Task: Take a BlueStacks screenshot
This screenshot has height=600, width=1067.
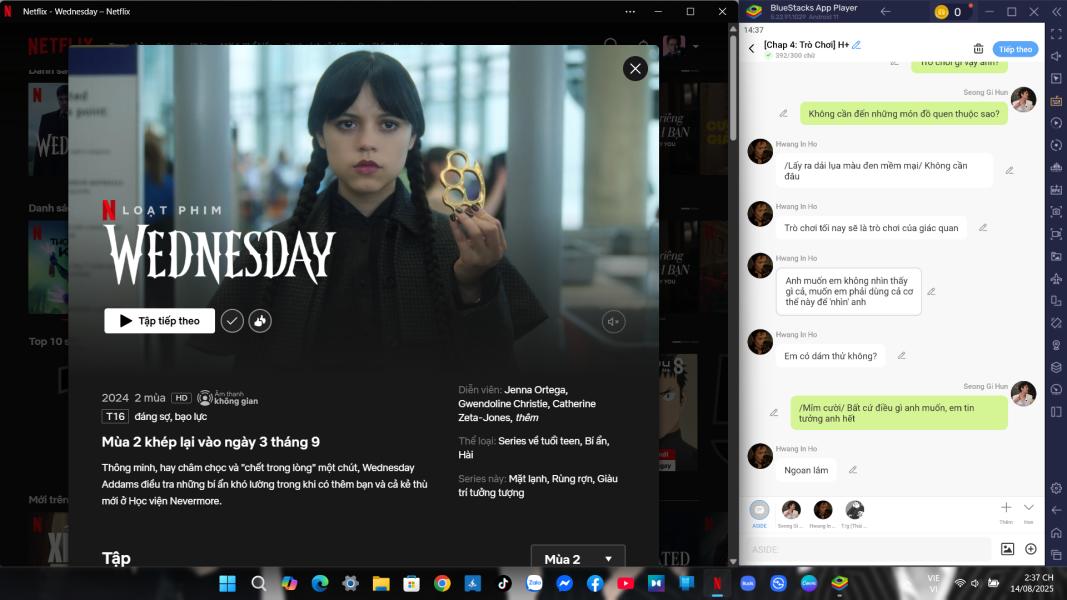Action: click(1056, 212)
